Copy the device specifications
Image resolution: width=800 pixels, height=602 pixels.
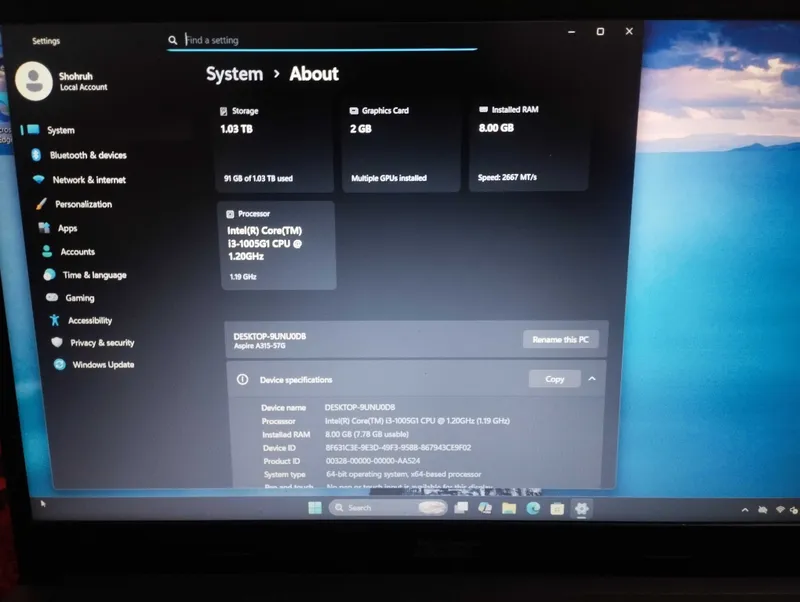pyautogui.click(x=555, y=379)
